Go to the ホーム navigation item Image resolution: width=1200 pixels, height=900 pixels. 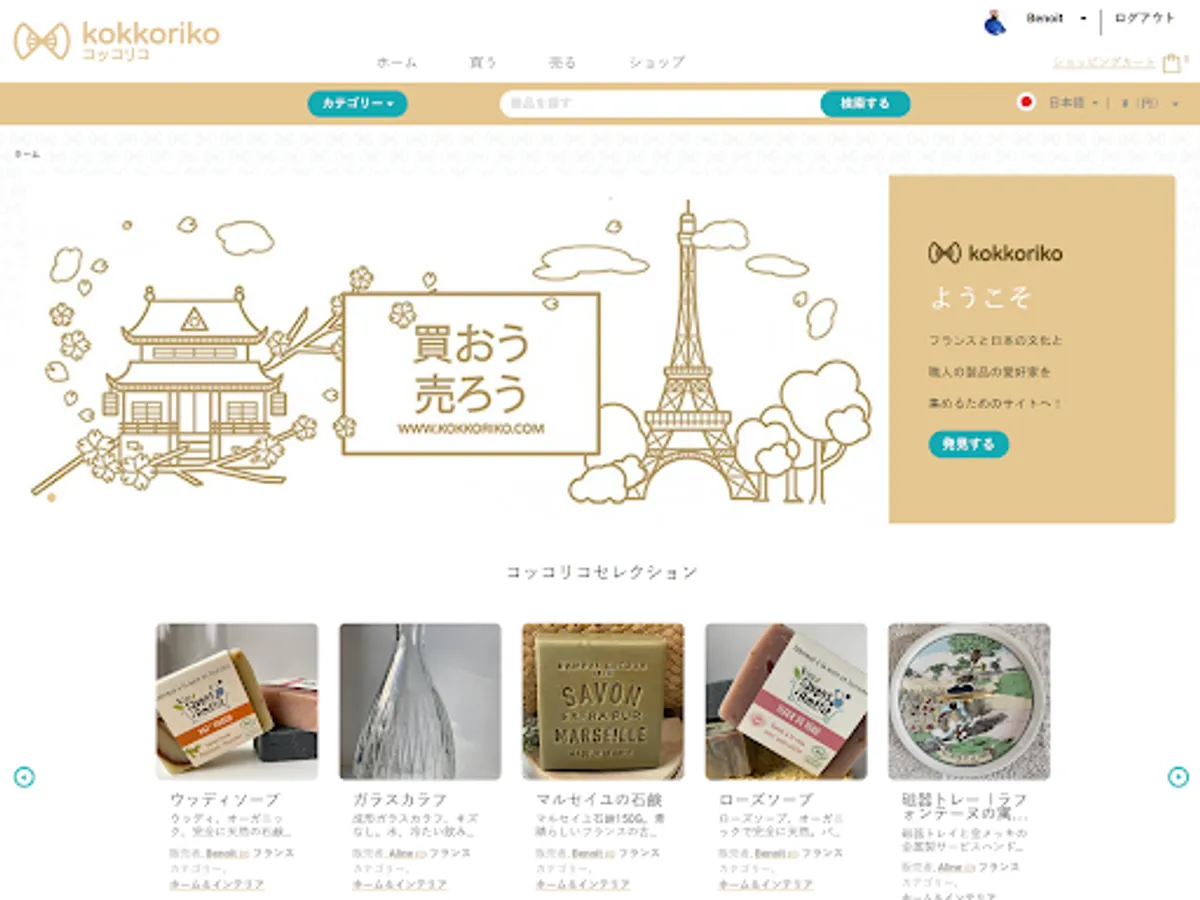[397, 62]
